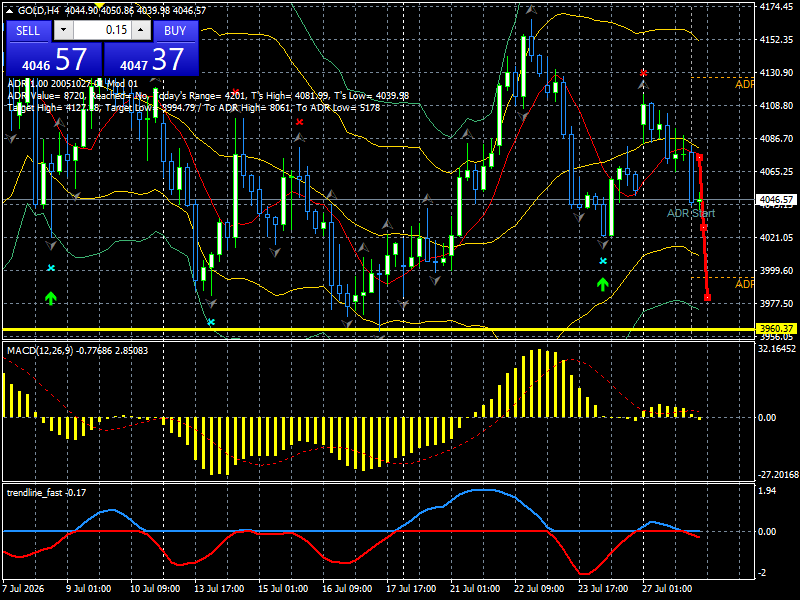Increase lot size with the up arrow

point(141,30)
